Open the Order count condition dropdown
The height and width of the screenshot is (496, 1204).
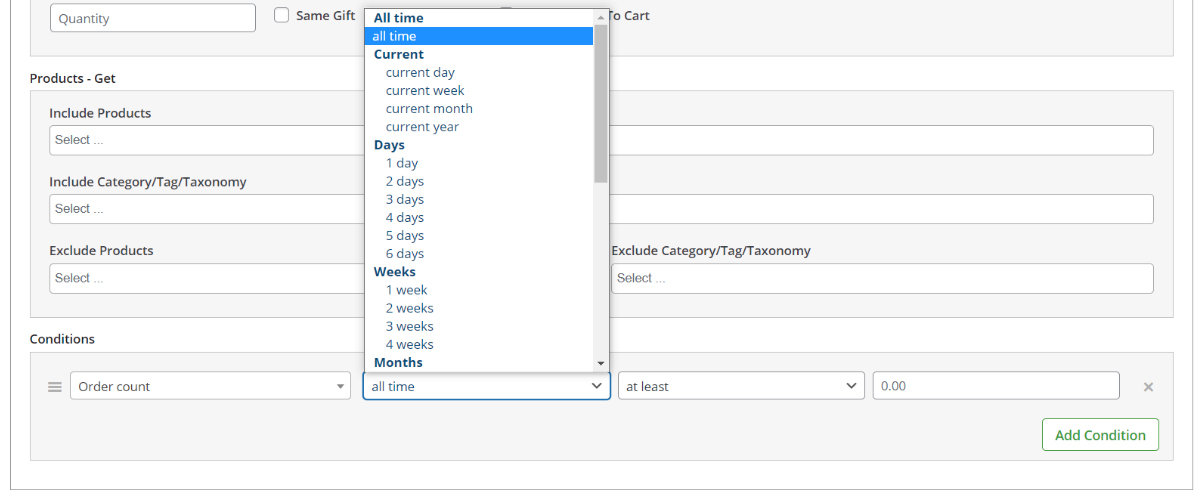[210, 386]
